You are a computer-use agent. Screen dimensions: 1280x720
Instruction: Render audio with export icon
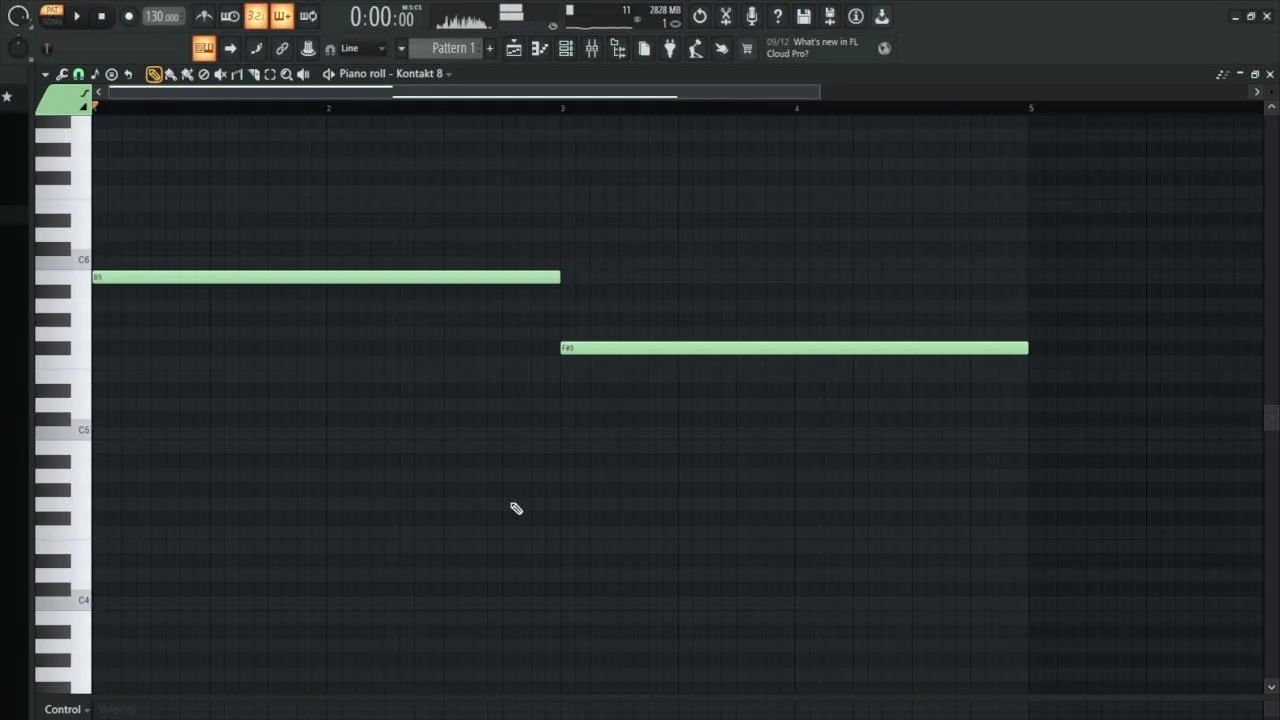[x=830, y=16]
